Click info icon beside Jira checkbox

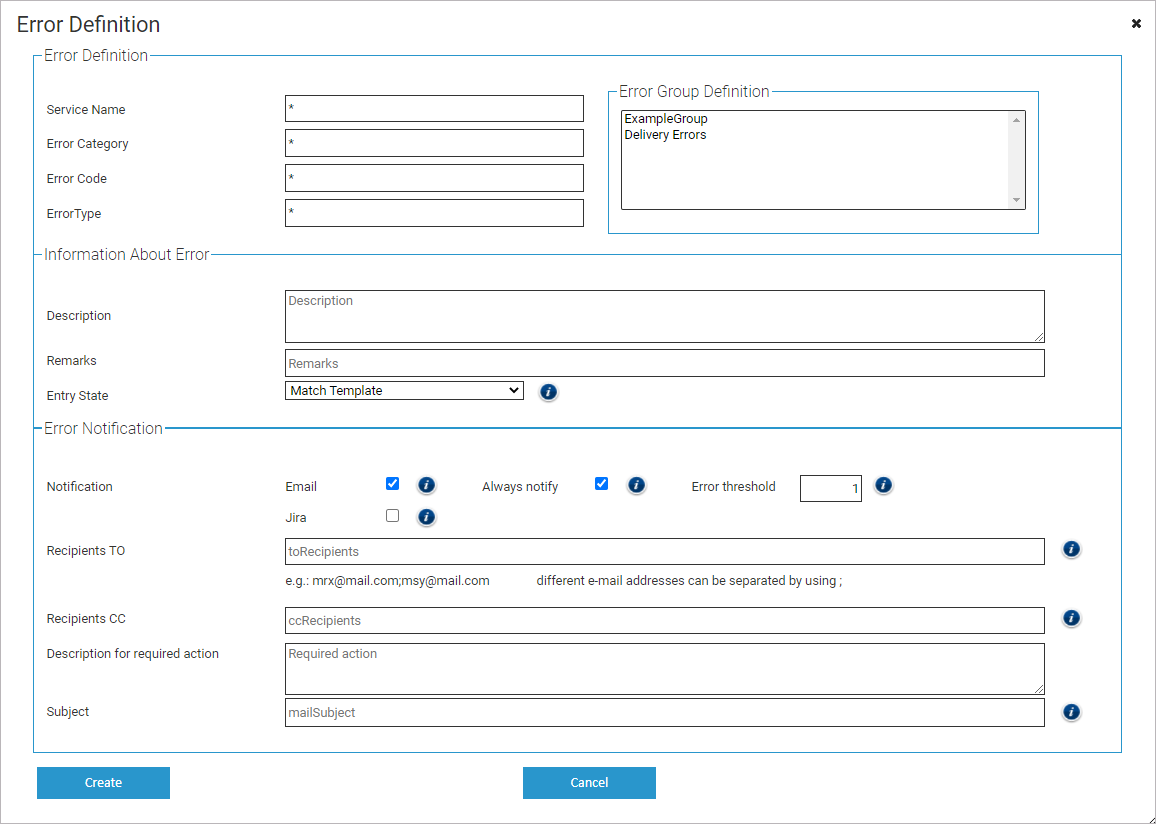(x=426, y=517)
